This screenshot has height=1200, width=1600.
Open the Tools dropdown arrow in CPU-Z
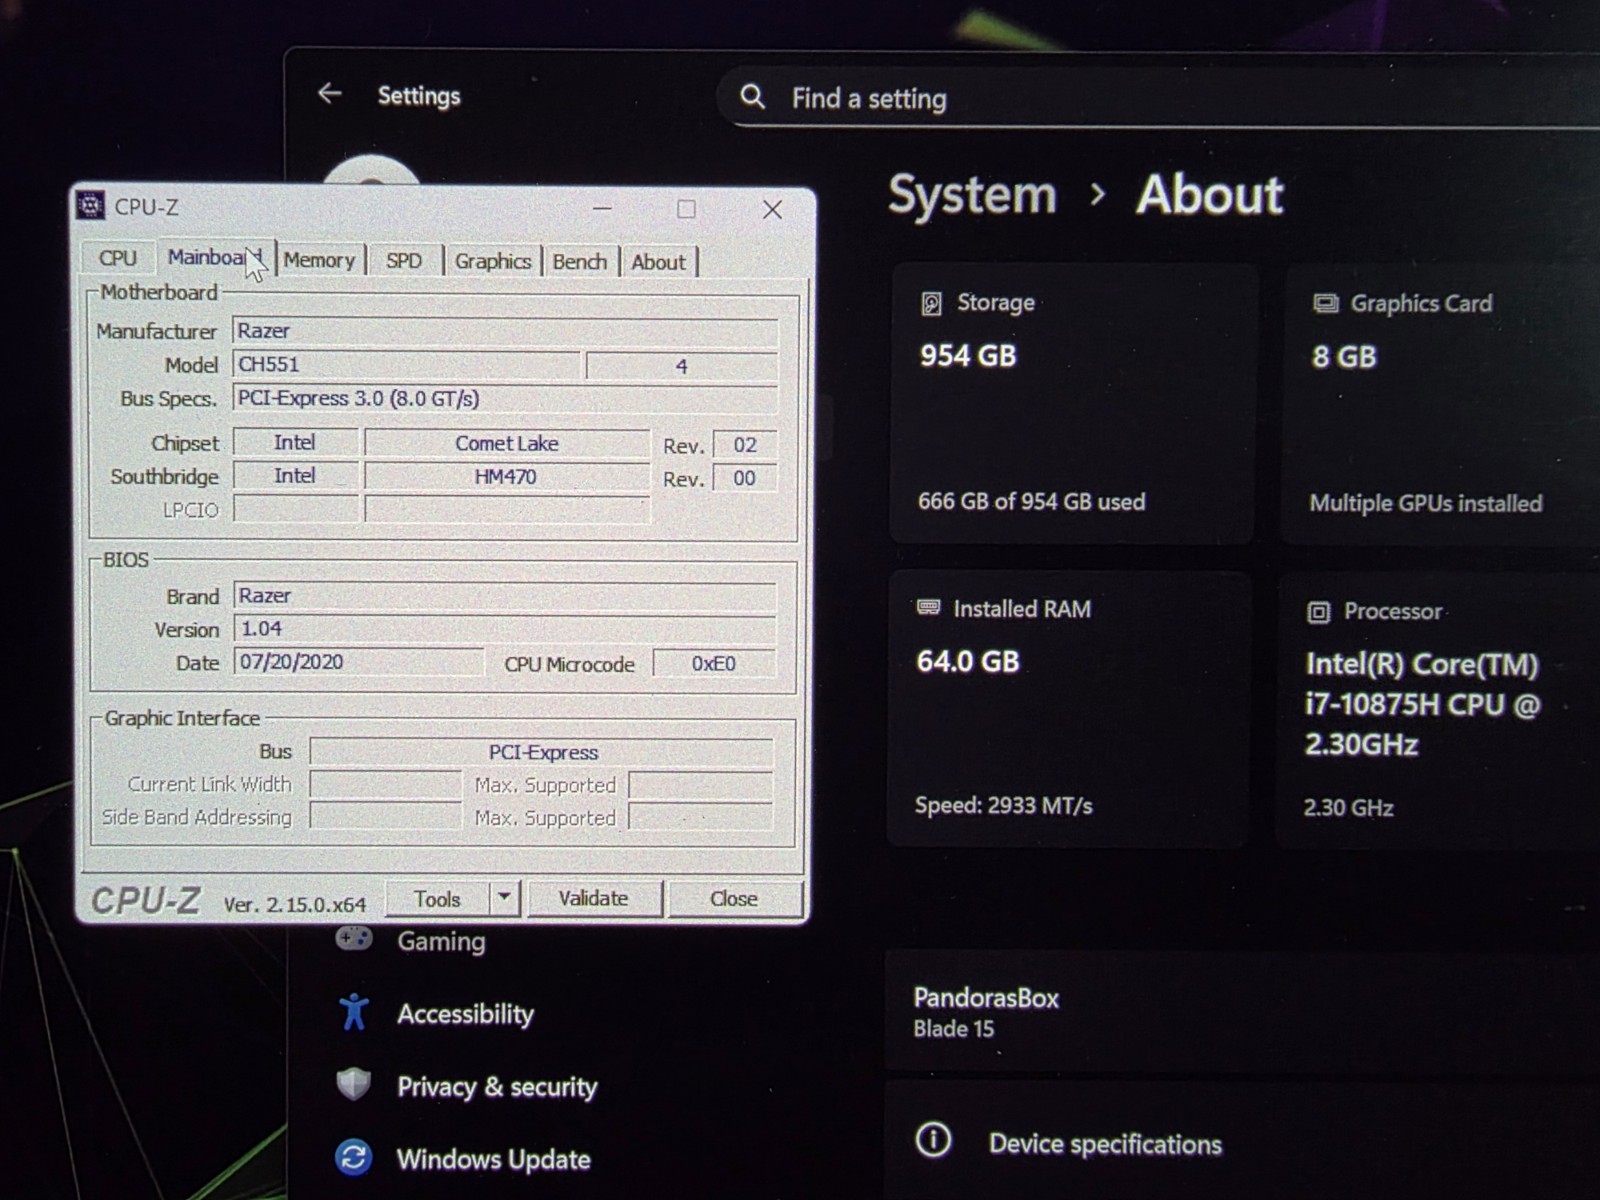click(x=504, y=897)
